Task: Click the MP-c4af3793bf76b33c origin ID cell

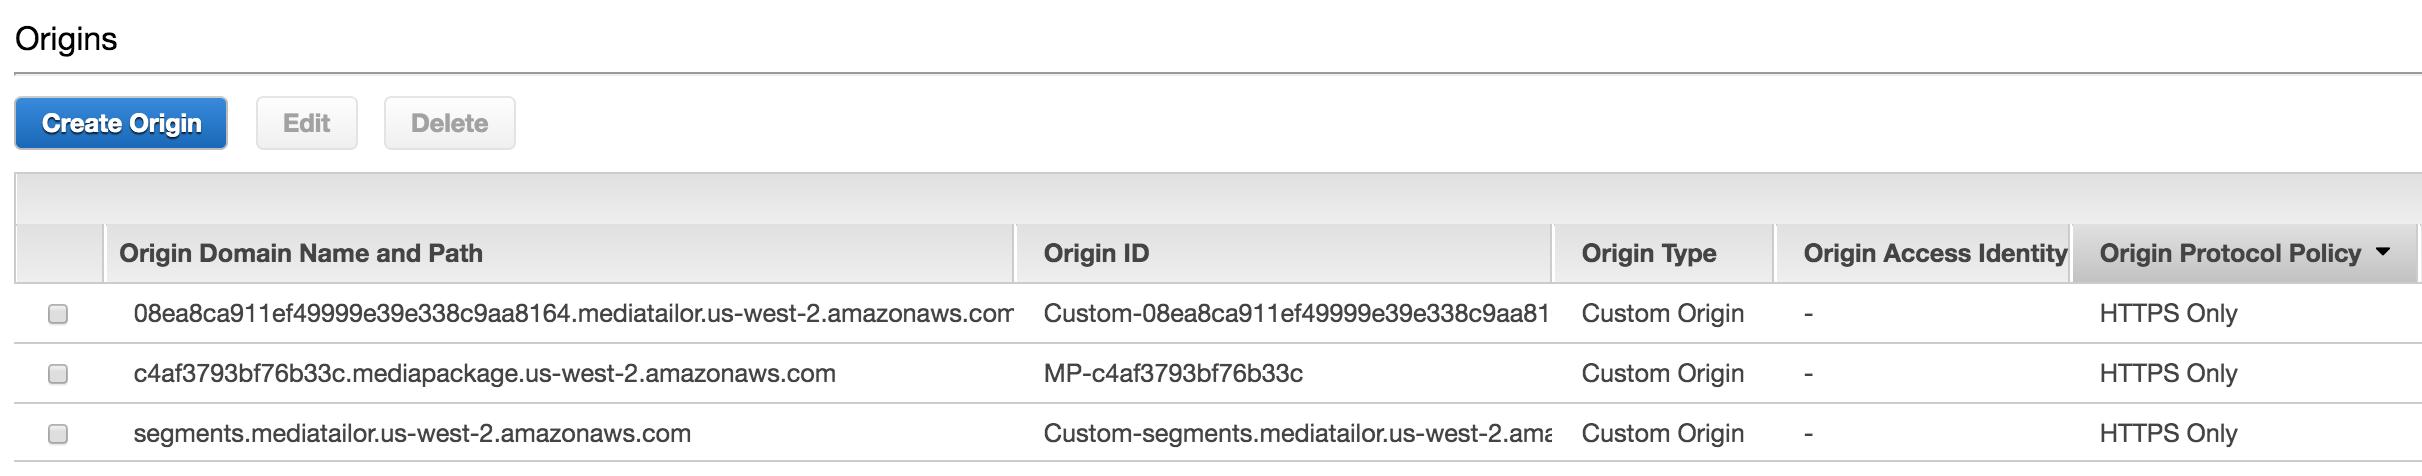Action: pyautogui.click(x=1173, y=374)
